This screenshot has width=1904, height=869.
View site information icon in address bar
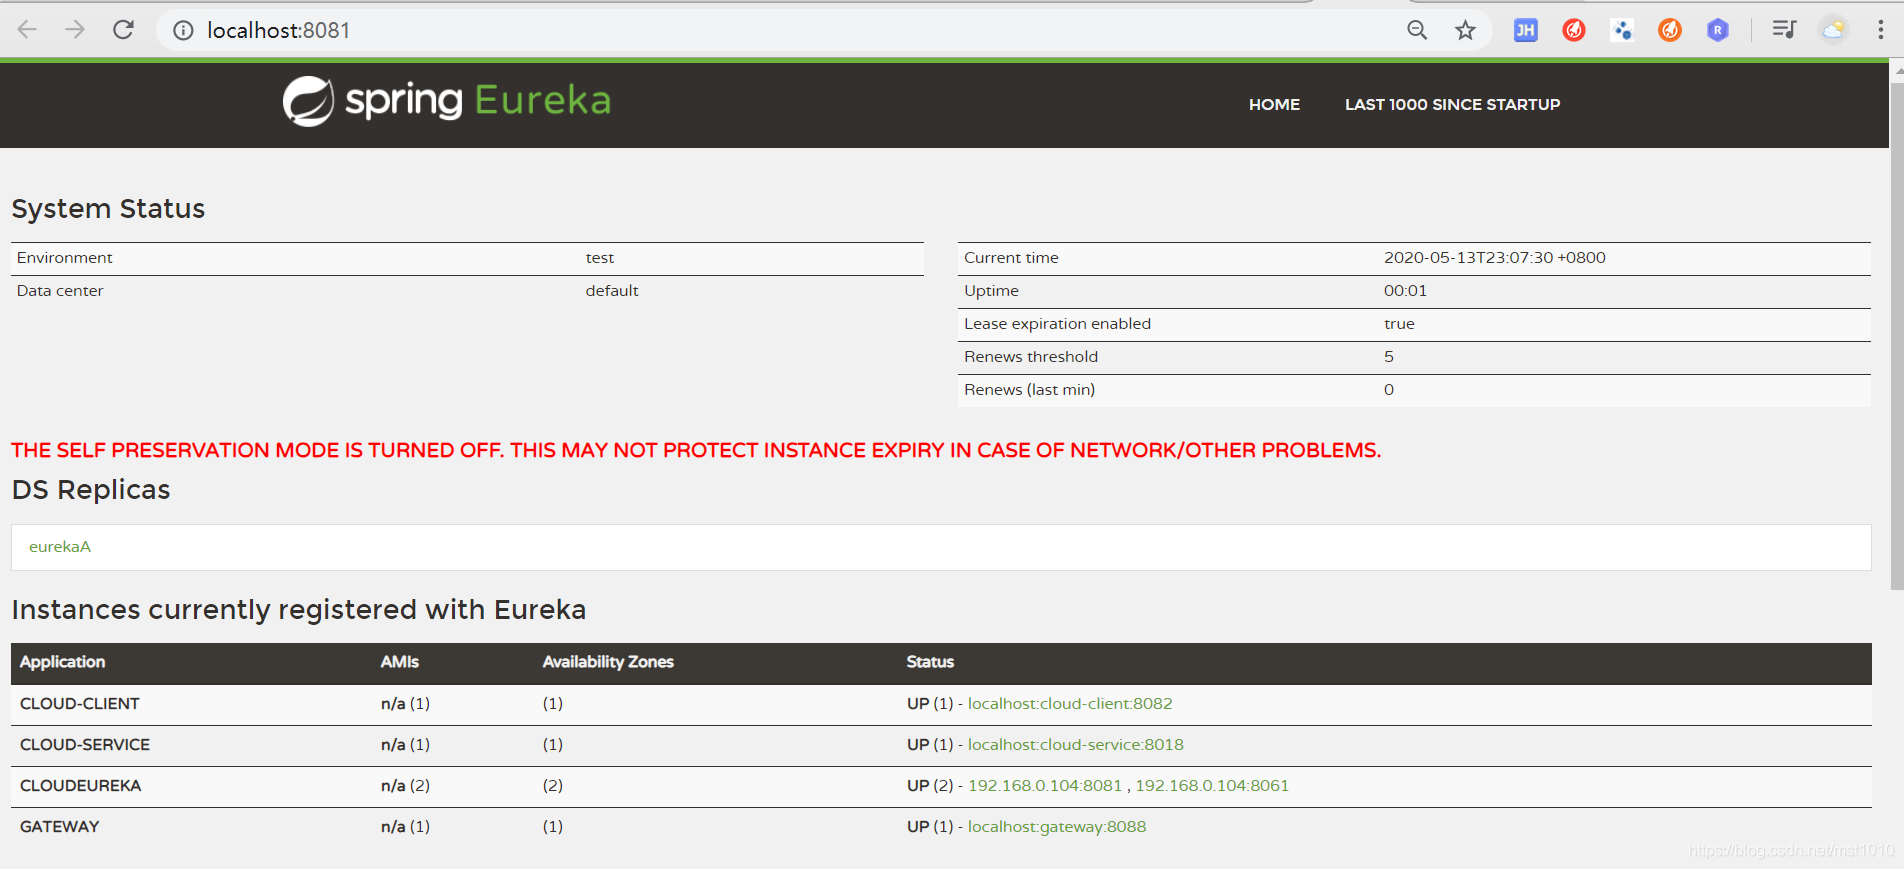click(x=183, y=31)
